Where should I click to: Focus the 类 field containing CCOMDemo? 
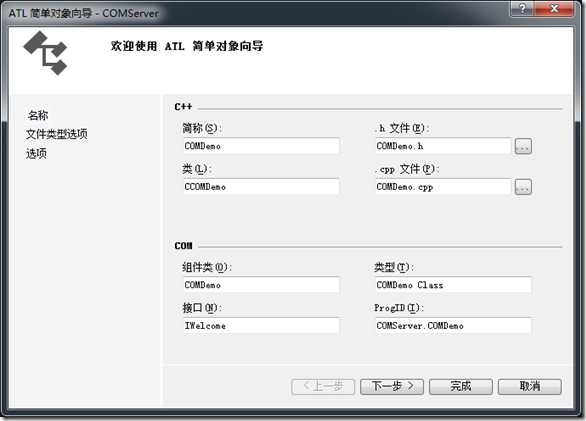point(261,187)
